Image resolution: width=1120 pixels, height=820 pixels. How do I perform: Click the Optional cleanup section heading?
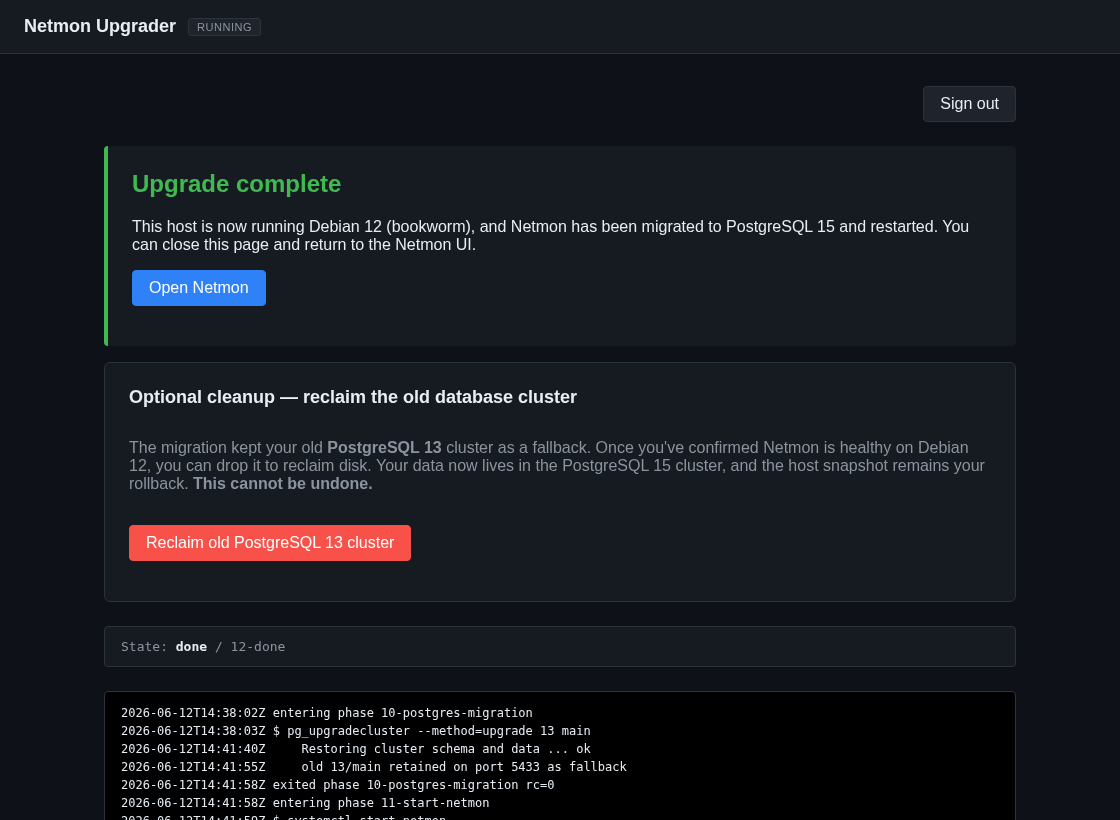[353, 397]
